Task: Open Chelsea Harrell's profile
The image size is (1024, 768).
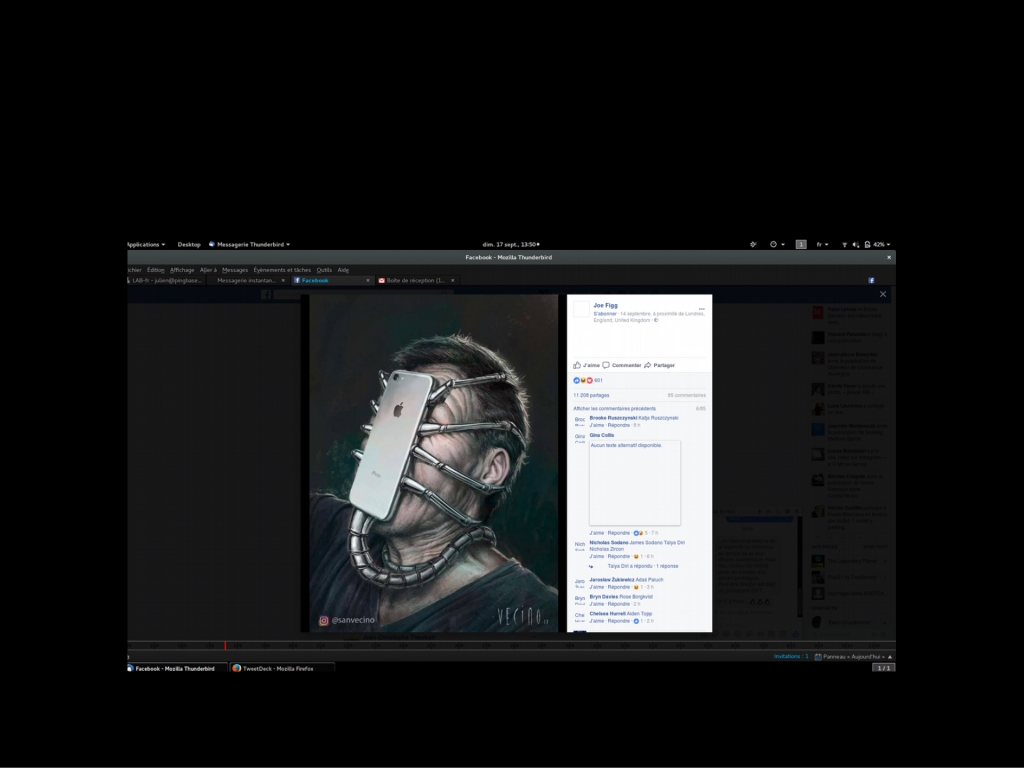Action: point(607,613)
